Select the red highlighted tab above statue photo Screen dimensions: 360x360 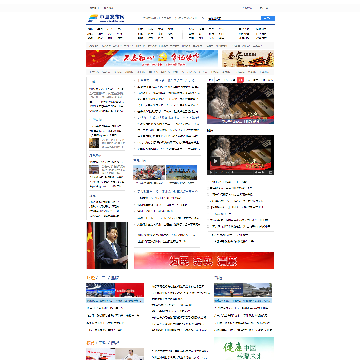241,80
